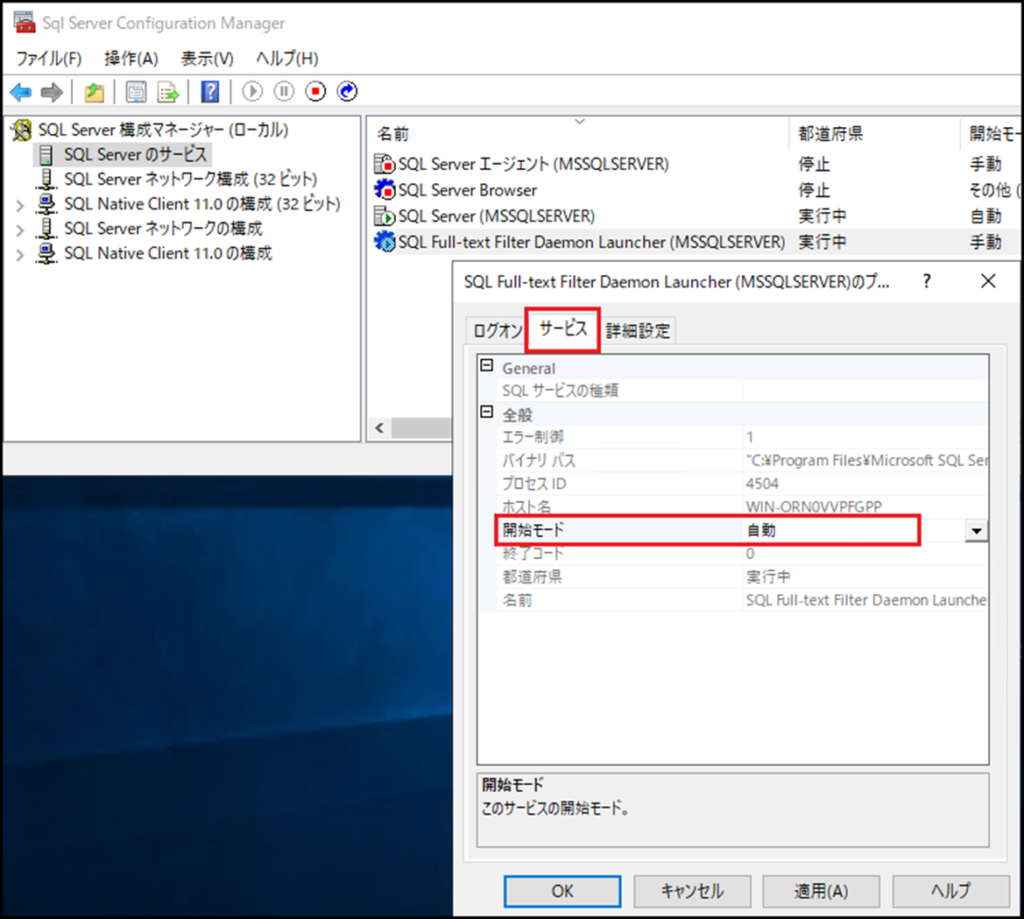This screenshot has height=919, width=1024.
Task: Open the ファイル(F) menu
Action: [x=48, y=59]
